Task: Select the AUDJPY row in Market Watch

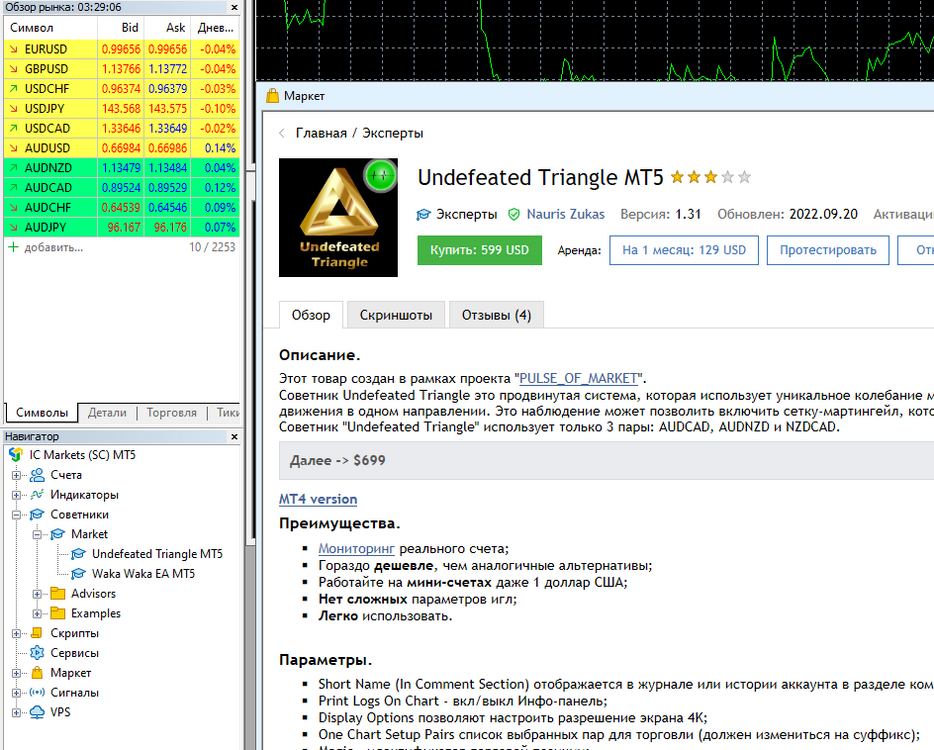Action: tap(122, 228)
